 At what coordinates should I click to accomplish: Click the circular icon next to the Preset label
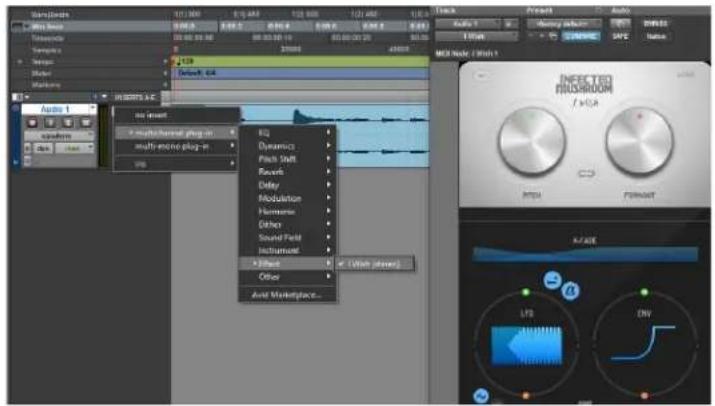[599, 10]
